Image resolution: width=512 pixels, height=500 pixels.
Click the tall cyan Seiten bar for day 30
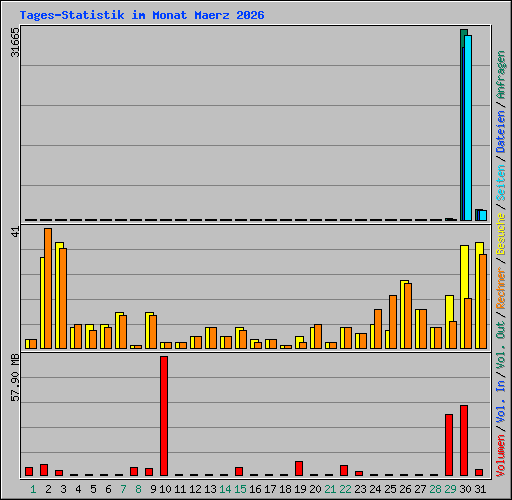click(x=468, y=128)
